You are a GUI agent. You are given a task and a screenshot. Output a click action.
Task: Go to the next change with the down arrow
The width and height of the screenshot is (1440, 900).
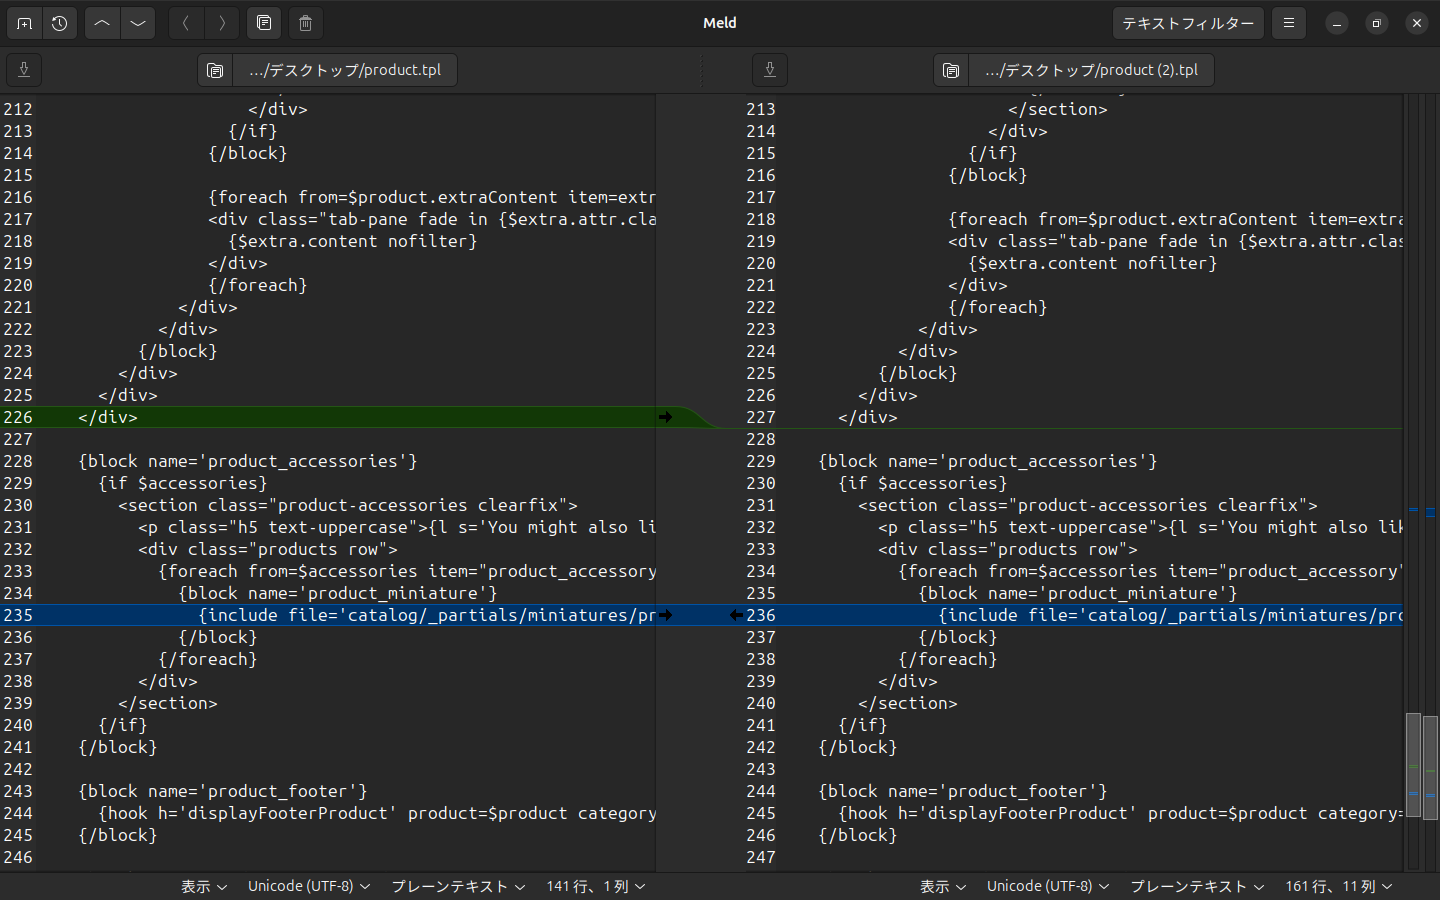click(x=138, y=23)
